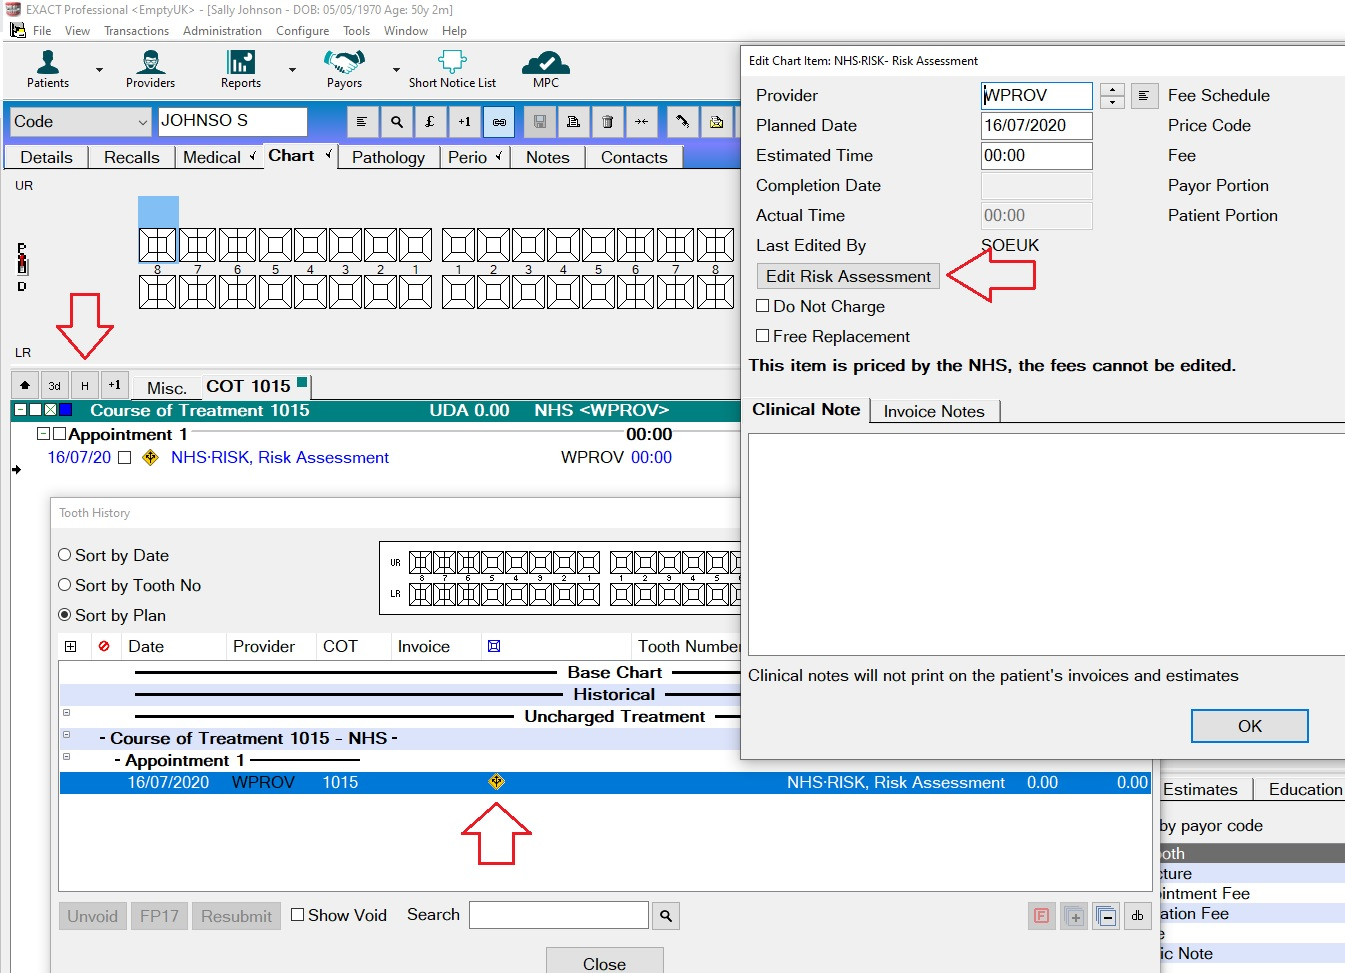Click the print document toolbar icon
Viewport: 1345px width, 973px height.
573,122
